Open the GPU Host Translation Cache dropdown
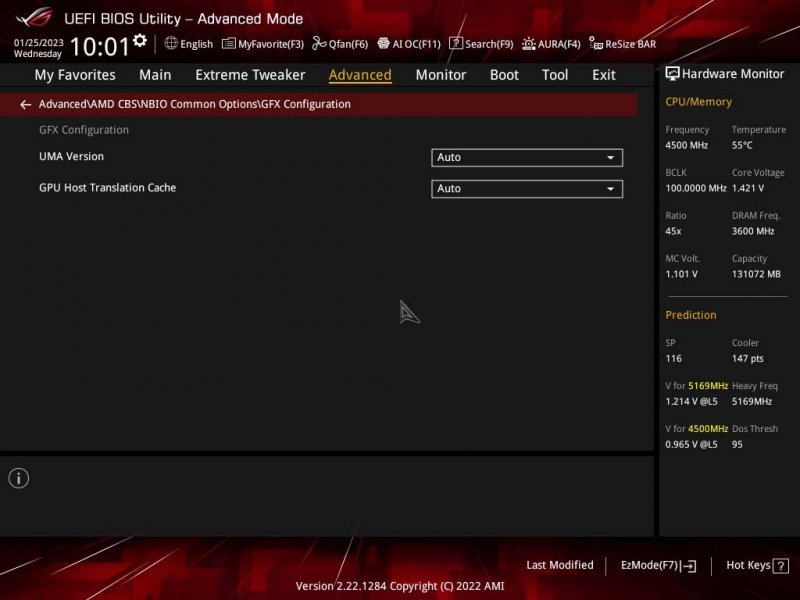Screen dimensions: 800x600 tap(527, 189)
